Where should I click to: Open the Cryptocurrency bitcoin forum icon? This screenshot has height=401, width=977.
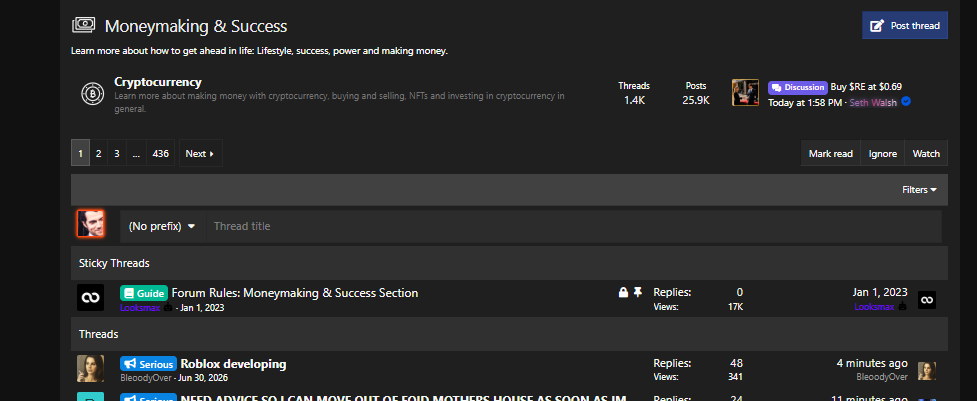pos(93,93)
